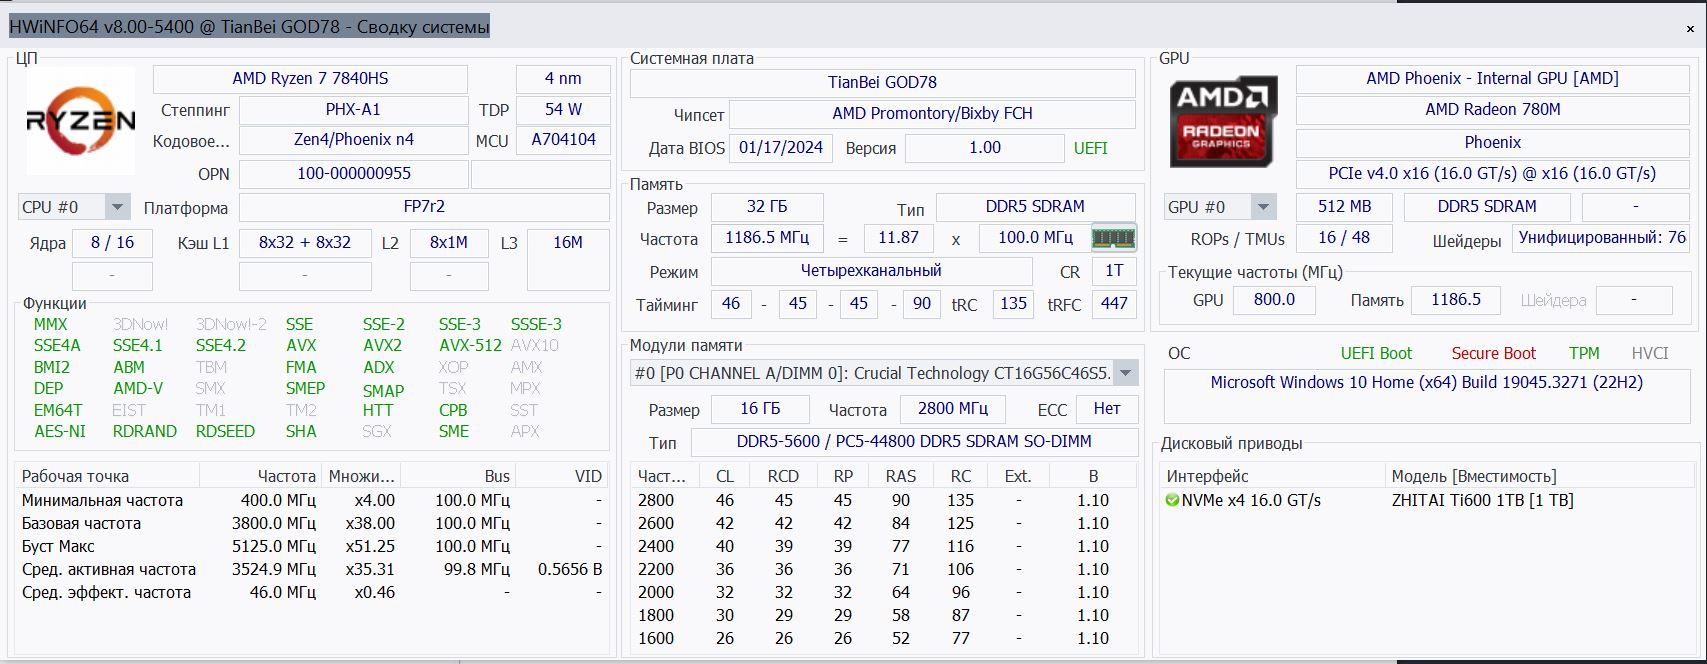The image size is (1707, 664).
Task: Click the DDR5-5600 / PC5-44800 type field
Action: click(914, 442)
